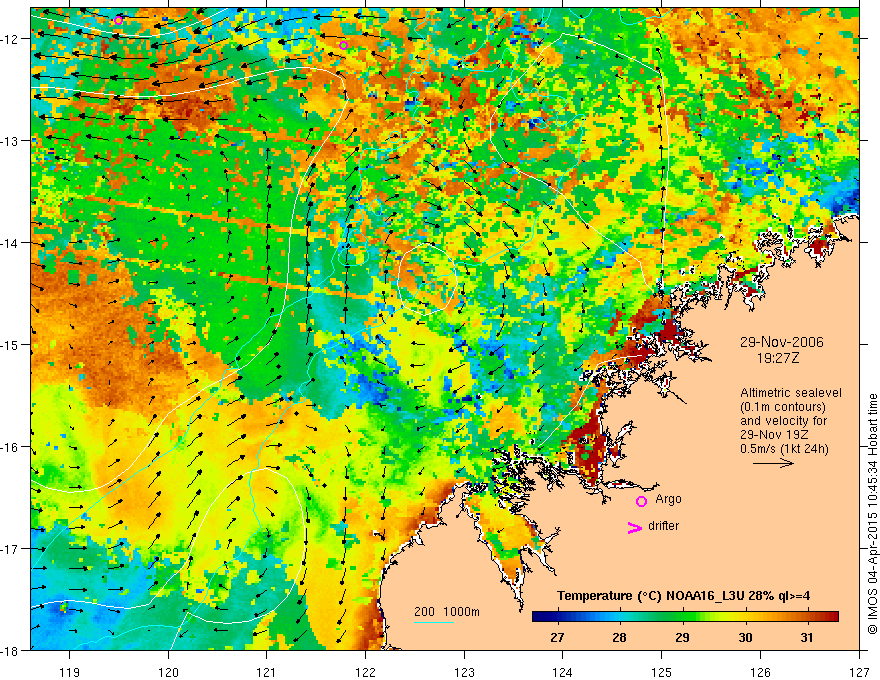
Task: Click the latitude axis label -12
Action: [x=10, y=39]
